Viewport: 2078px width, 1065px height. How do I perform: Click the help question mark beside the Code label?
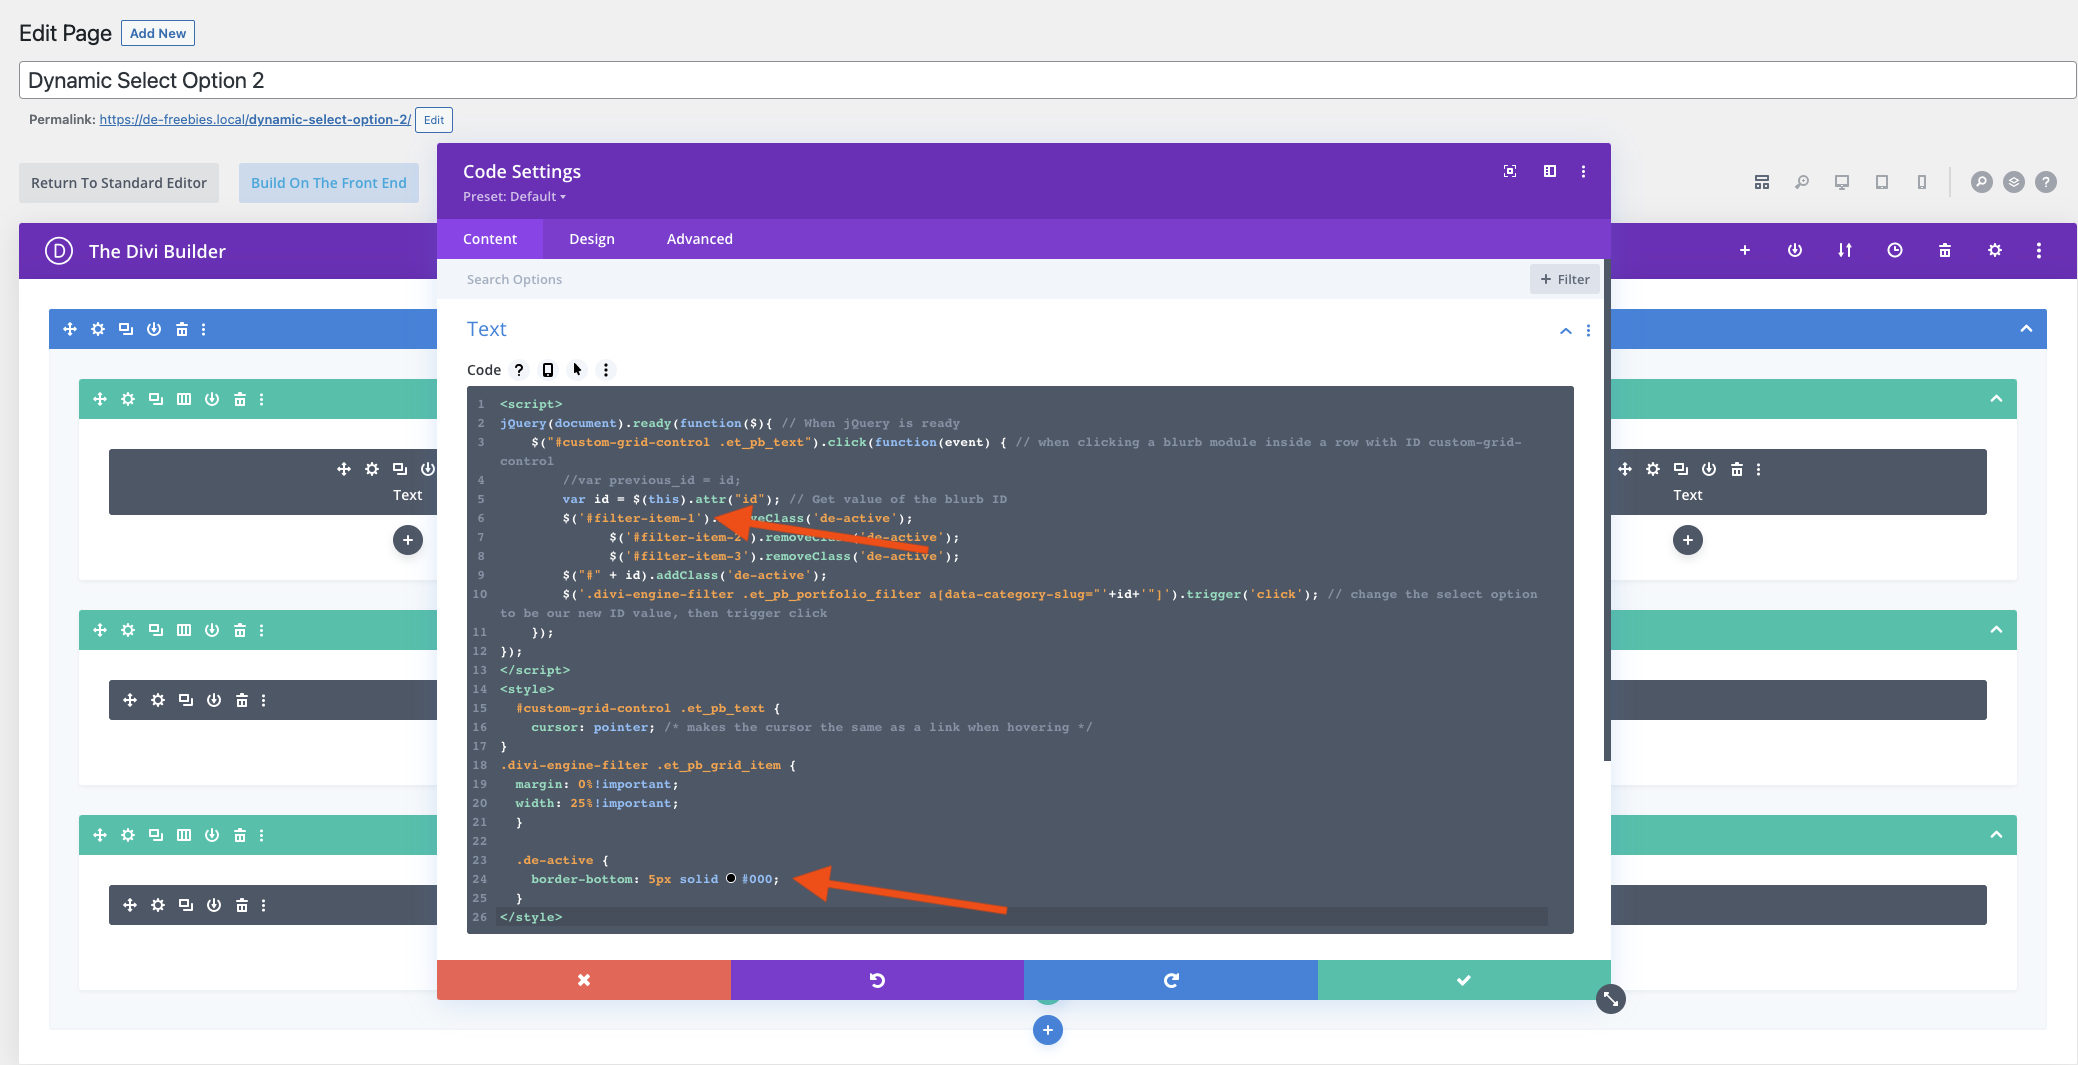519,370
